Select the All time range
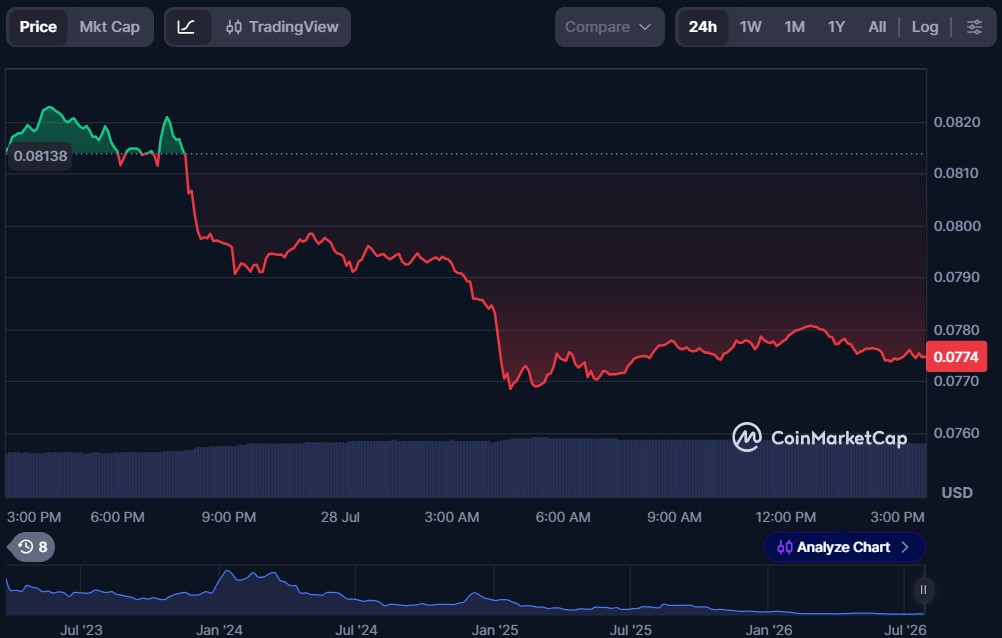 click(877, 27)
